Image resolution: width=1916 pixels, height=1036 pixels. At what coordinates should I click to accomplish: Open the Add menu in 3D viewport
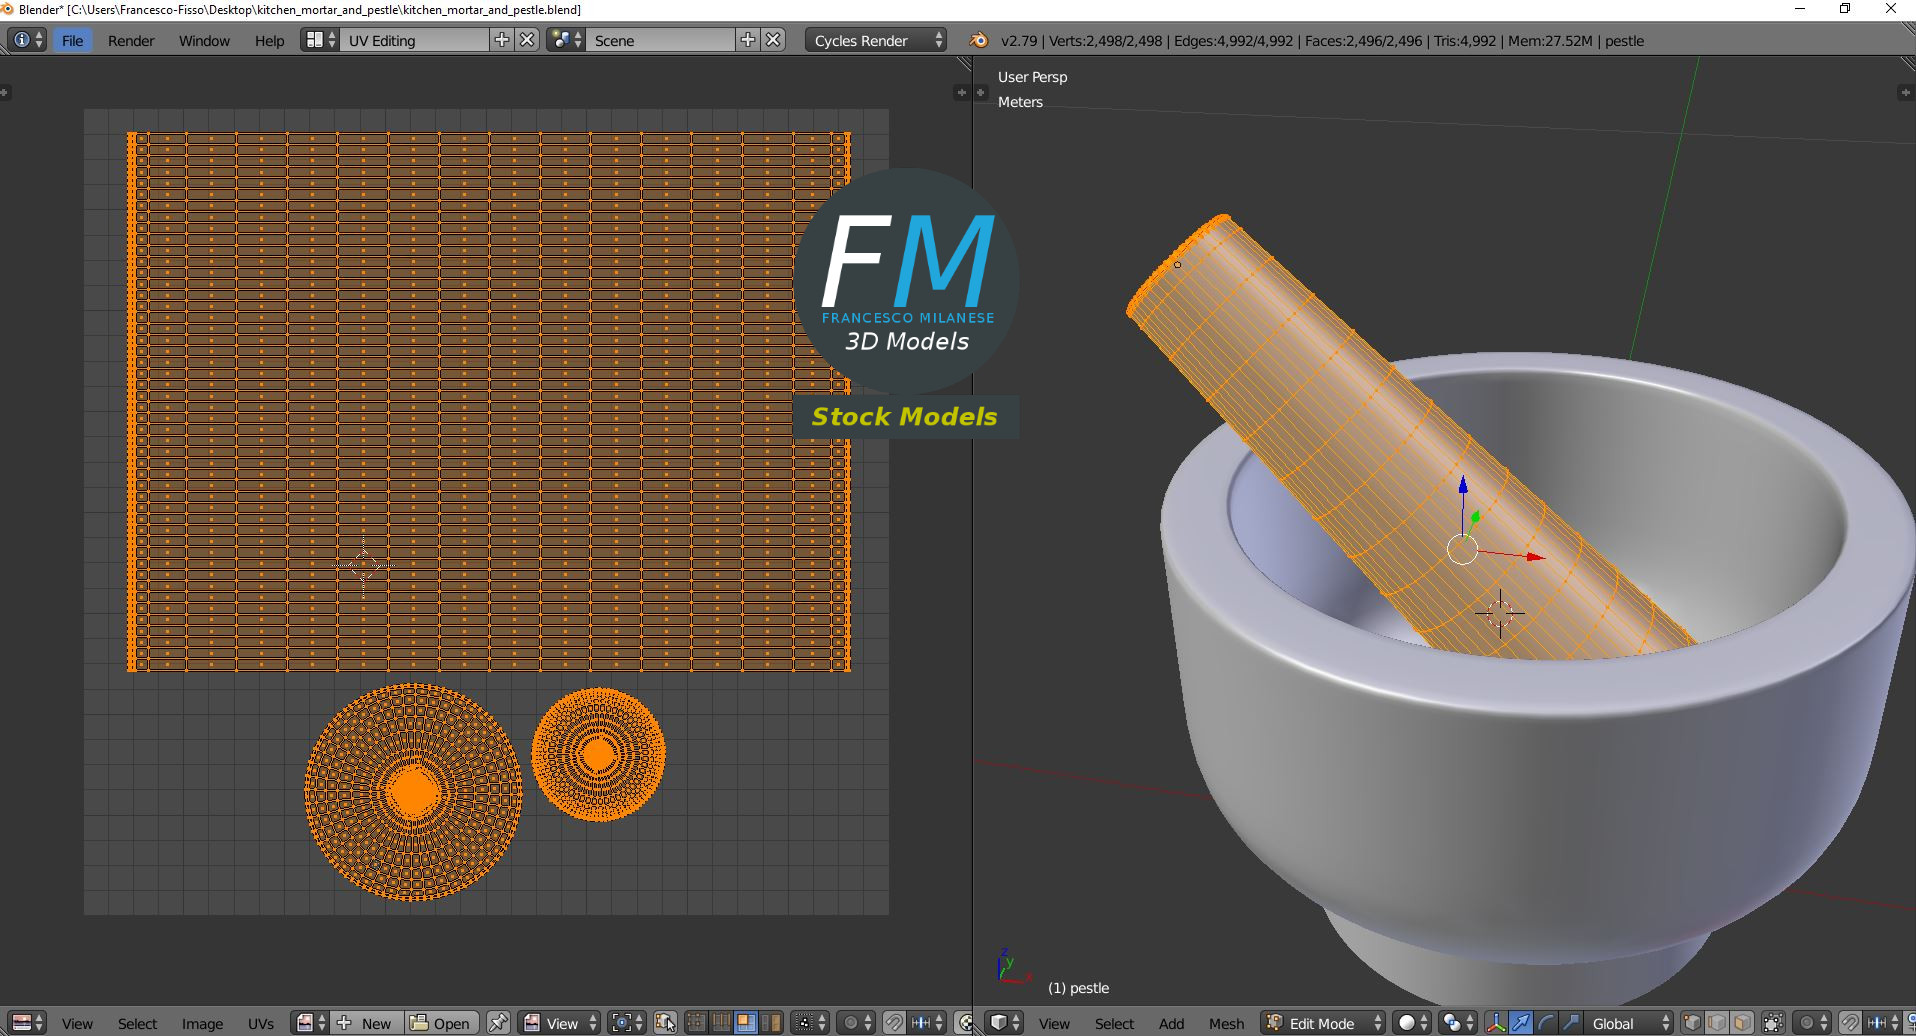(1171, 1023)
